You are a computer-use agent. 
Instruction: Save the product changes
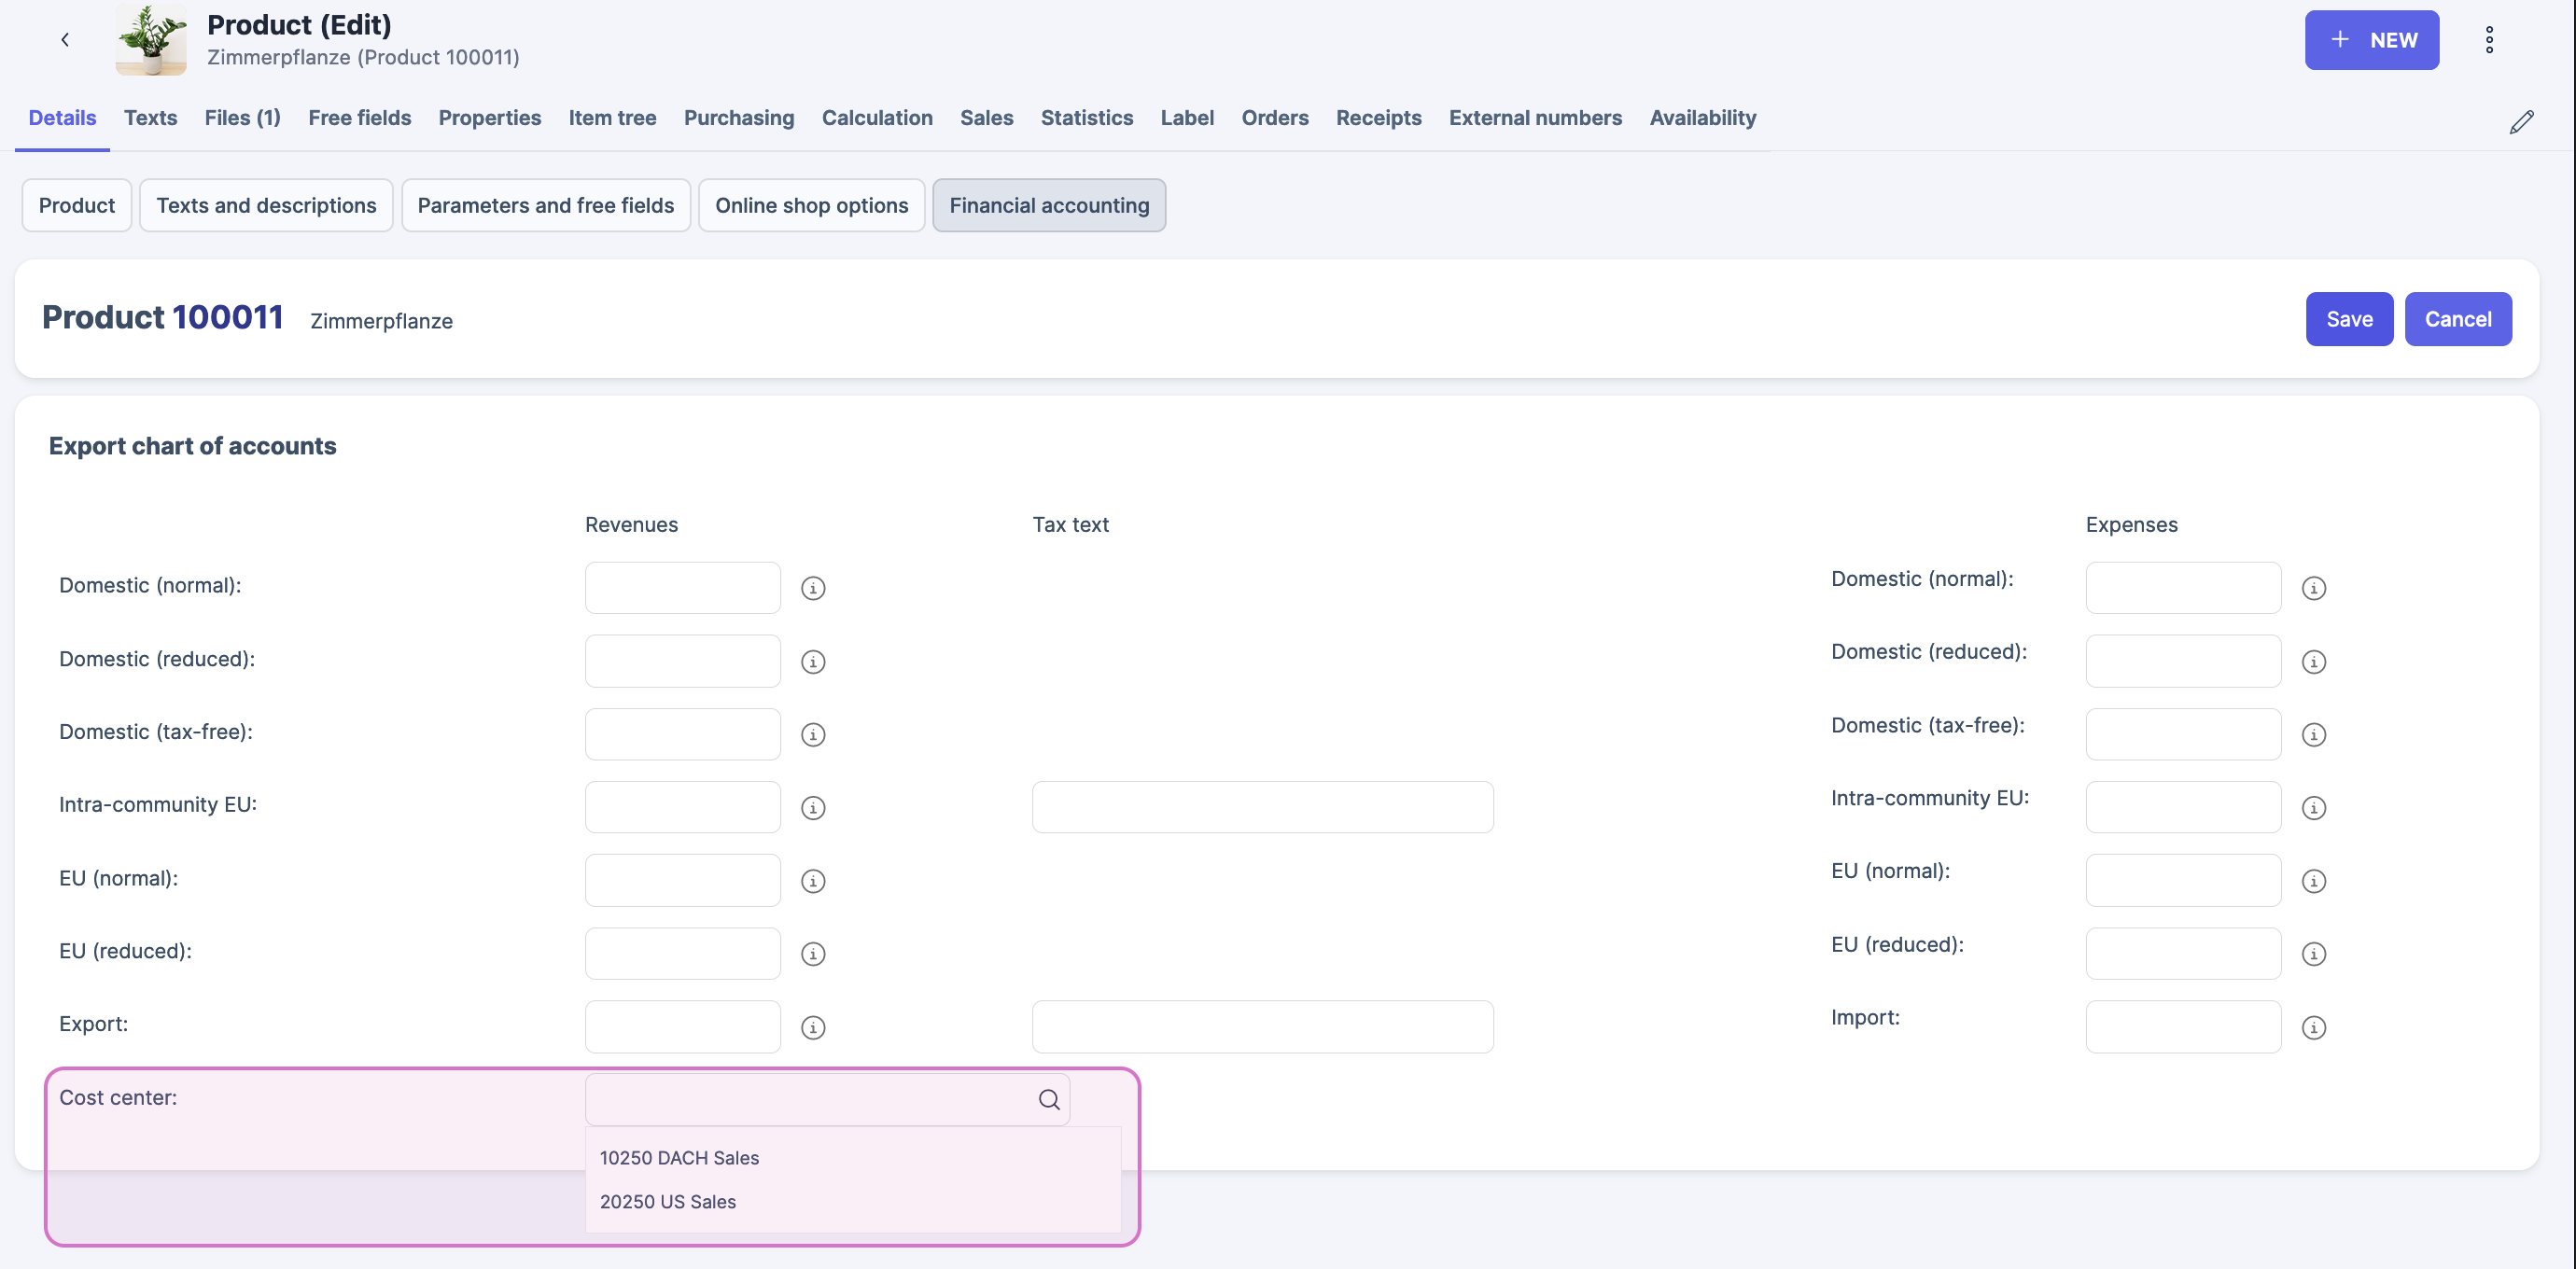(2349, 318)
